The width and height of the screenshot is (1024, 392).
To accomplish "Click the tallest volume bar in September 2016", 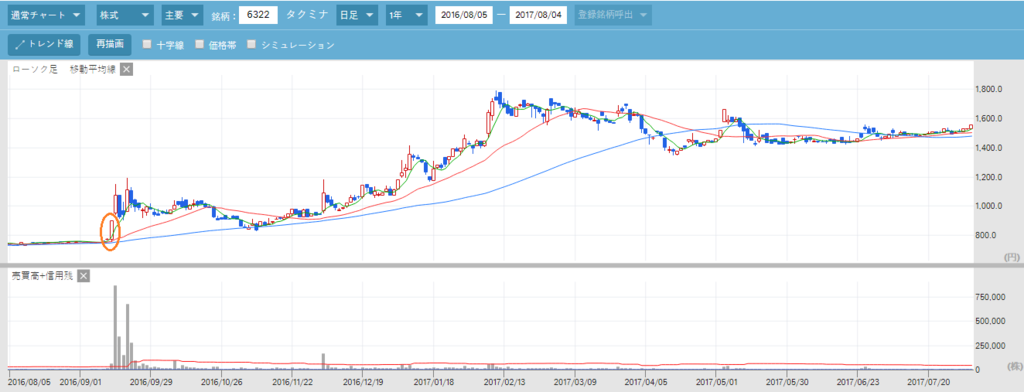I will (115, 327).
